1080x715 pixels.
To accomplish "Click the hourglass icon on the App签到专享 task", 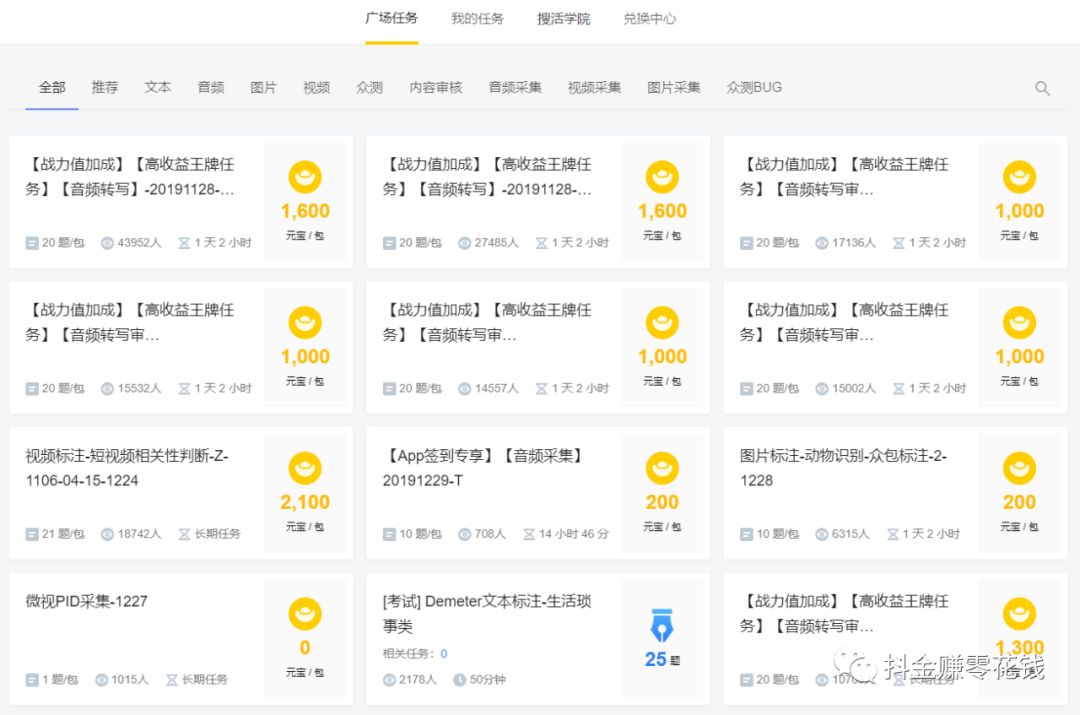I will point(528,533).
